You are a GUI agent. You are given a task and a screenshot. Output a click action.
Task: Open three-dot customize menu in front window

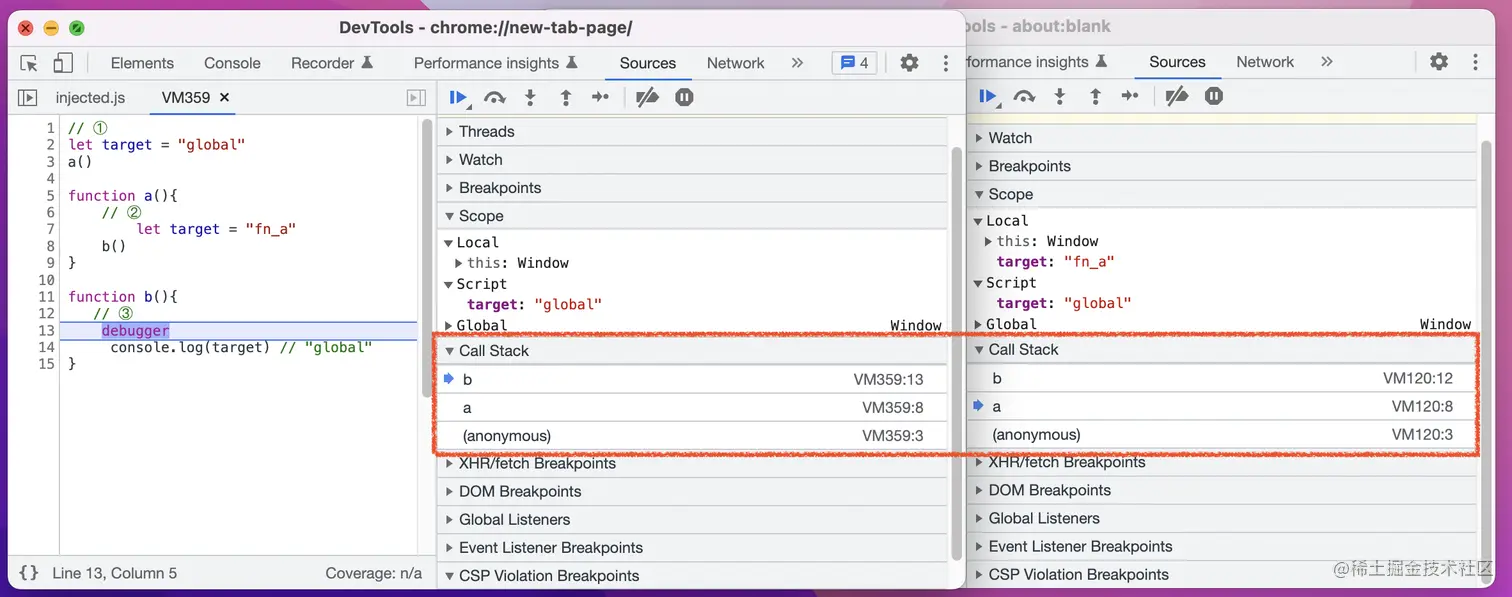click(946, 63)
